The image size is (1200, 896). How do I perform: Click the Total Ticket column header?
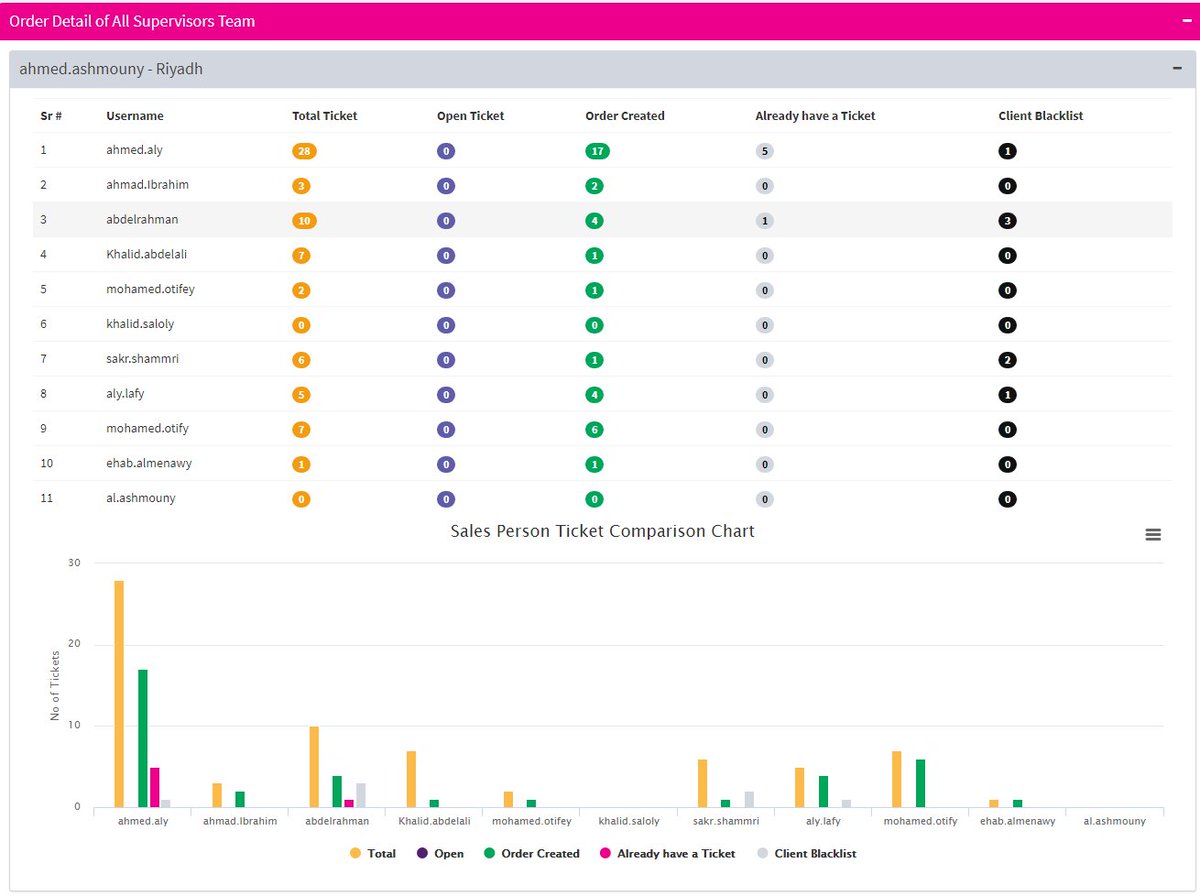click(x=325, y=116)
